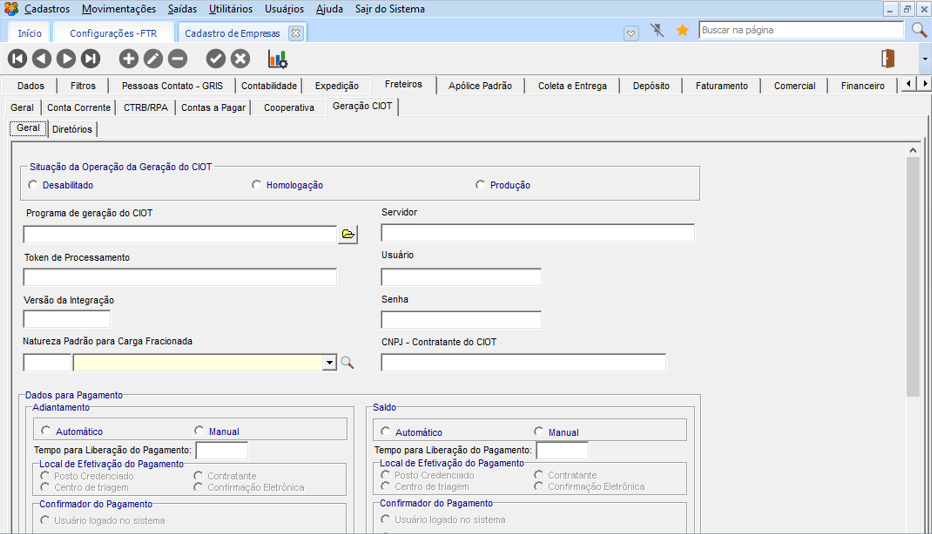
Task: Click the exit door icon
Action: (886, 59)
